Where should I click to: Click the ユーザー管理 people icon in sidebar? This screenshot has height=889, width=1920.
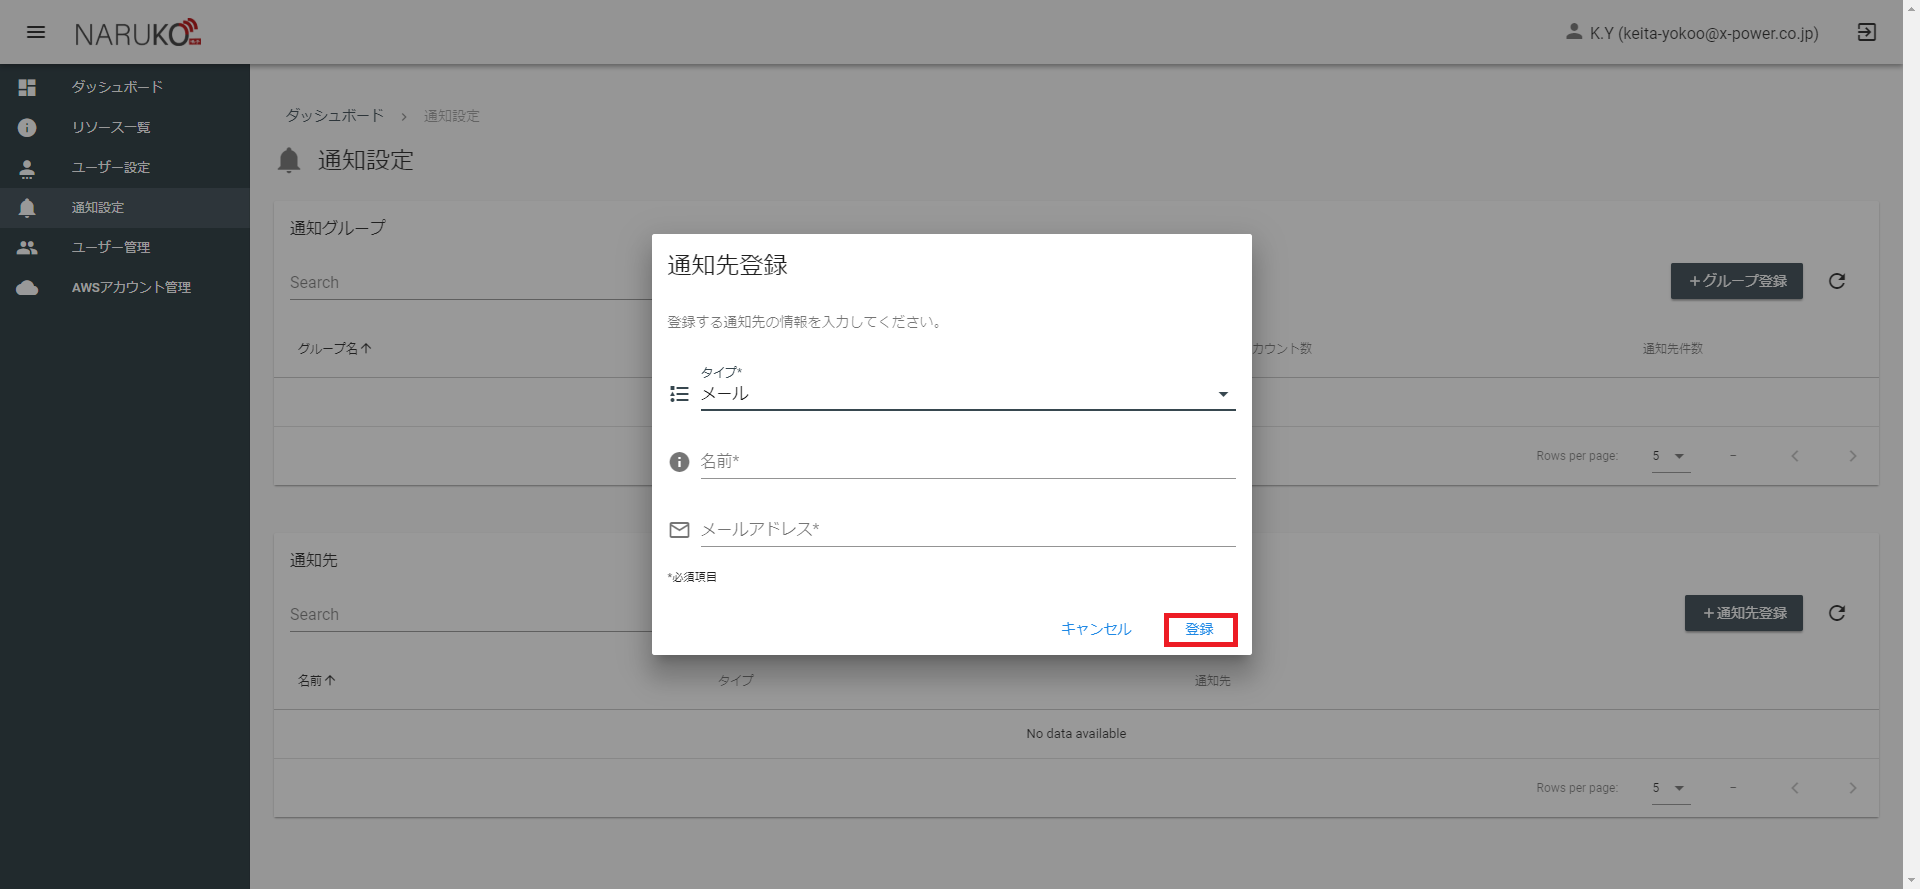tap(27, 247)
